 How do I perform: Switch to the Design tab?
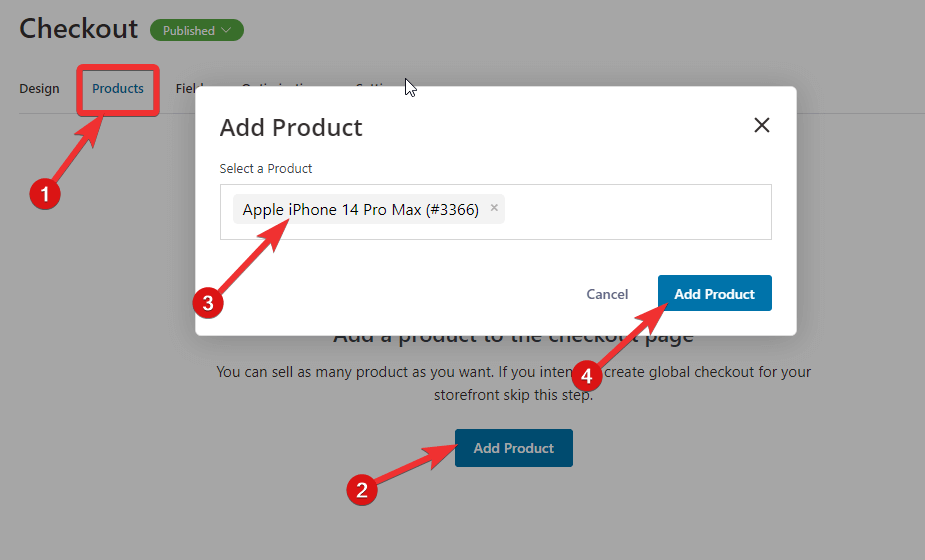pyautogui.click(x=40, y=89)
